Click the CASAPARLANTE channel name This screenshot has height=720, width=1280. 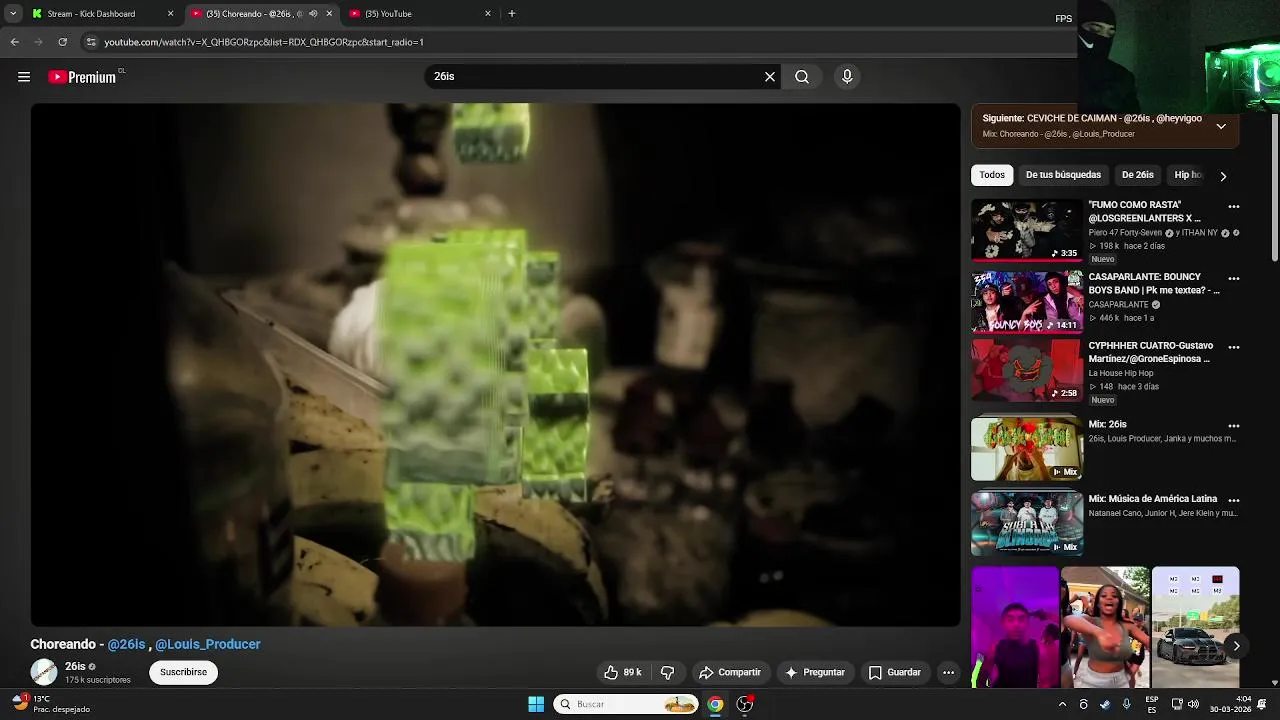[1119, 305]
